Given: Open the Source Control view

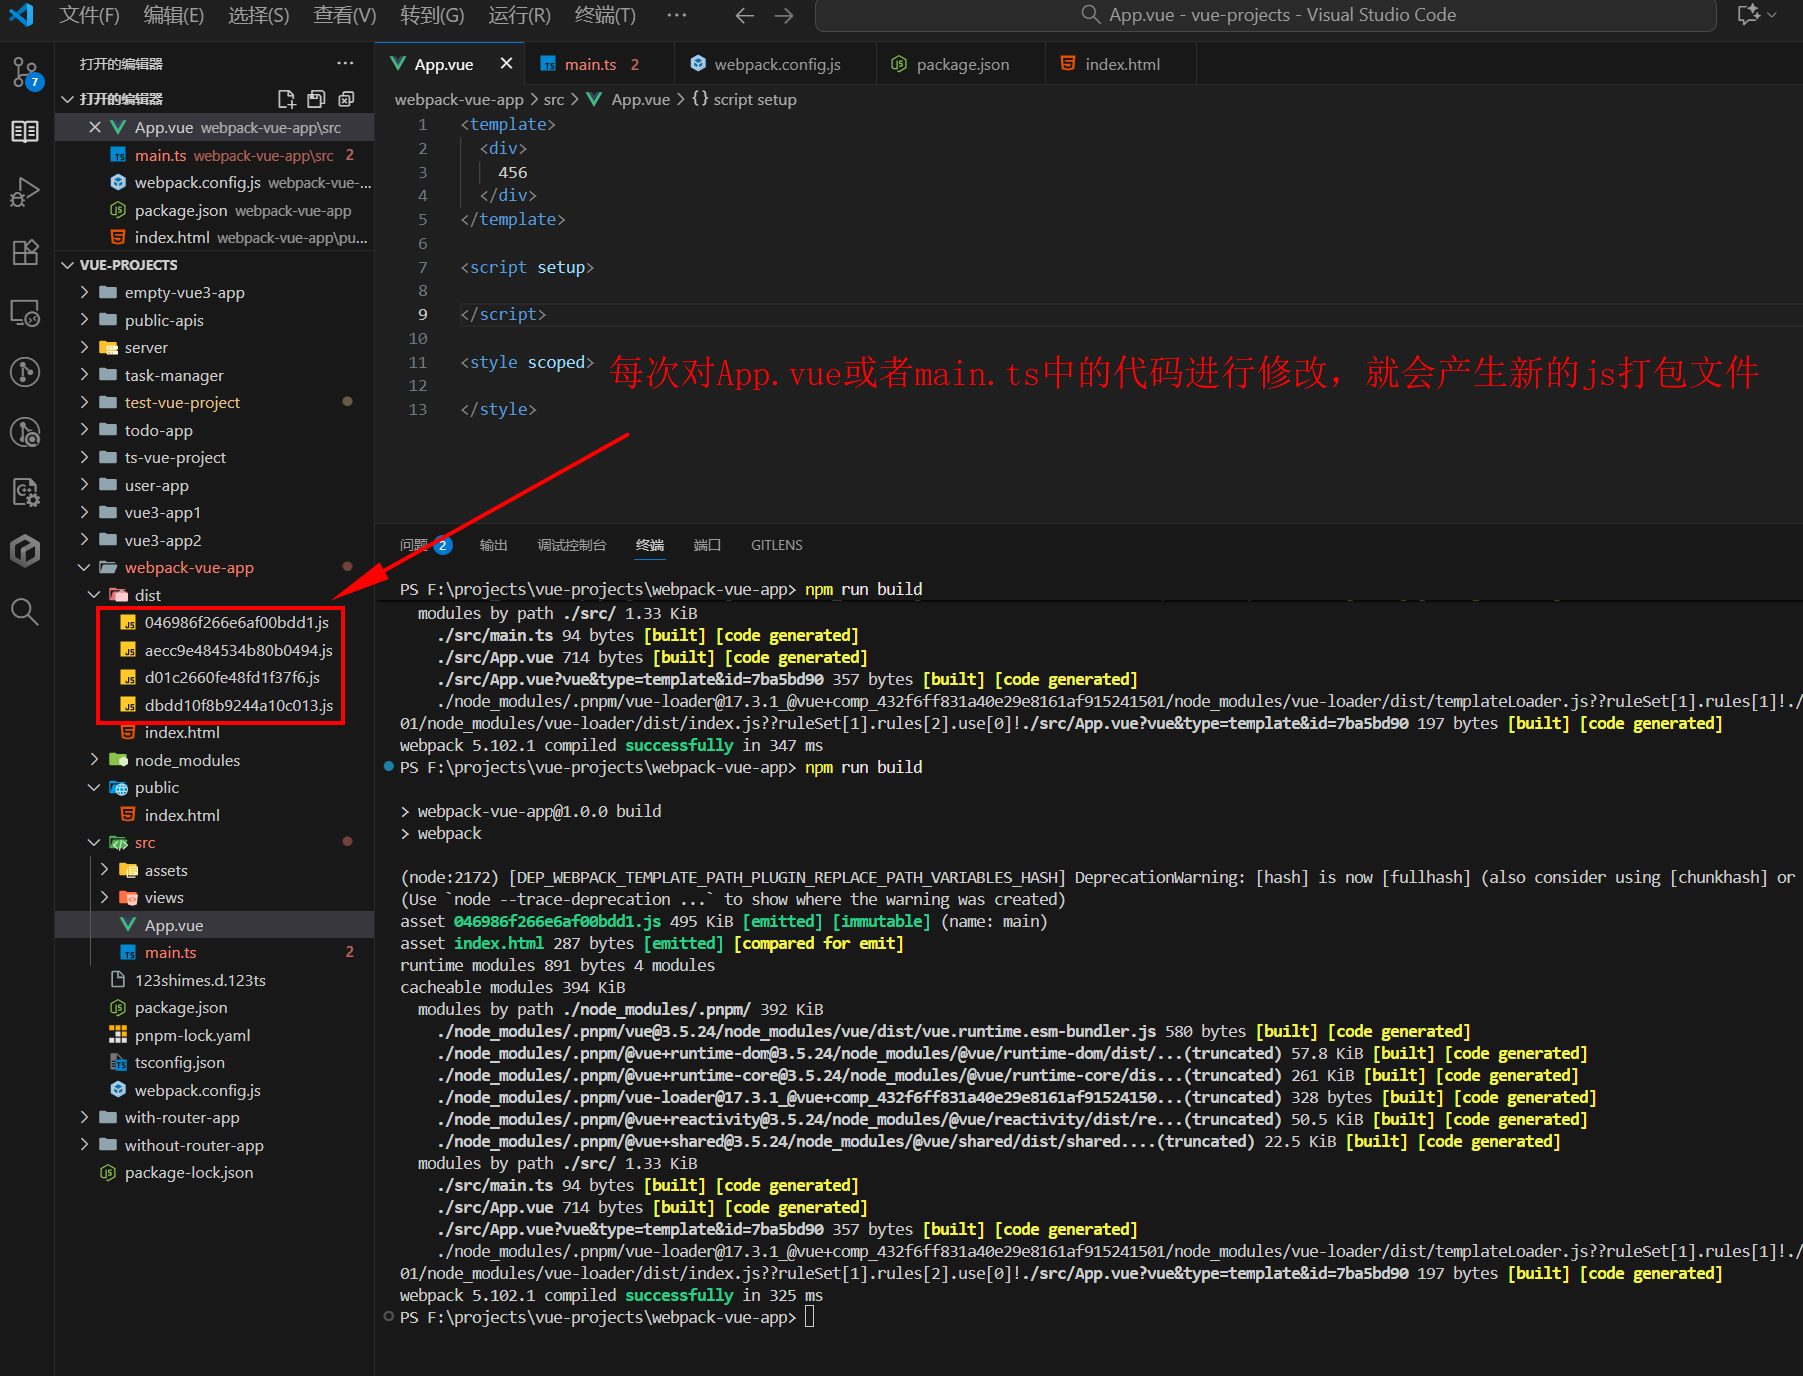Looking at the screenshot, I should click(25, 72).
